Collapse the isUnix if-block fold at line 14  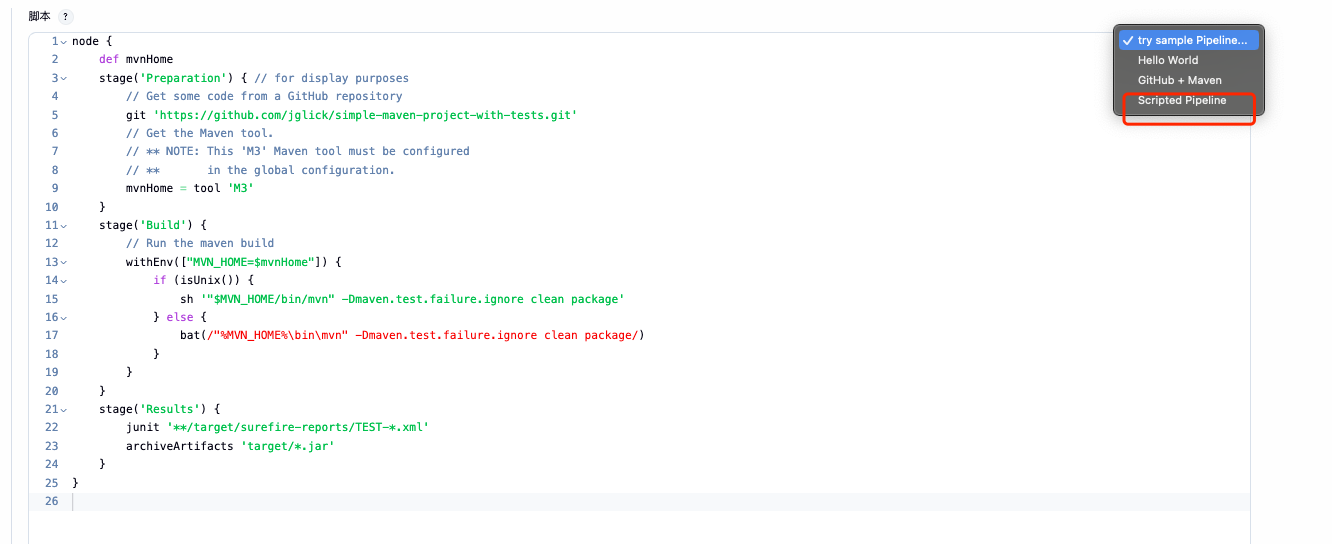[x=64, y=280]
